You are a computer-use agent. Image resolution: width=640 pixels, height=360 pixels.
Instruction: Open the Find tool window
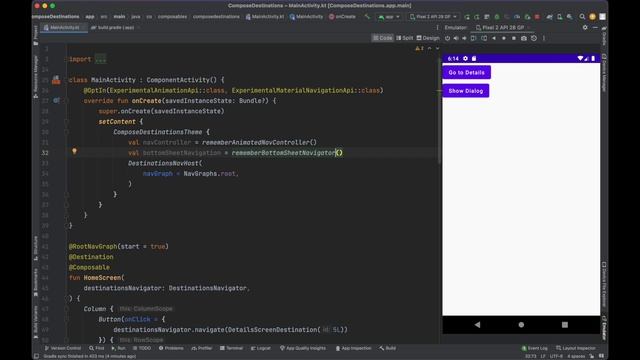97,348
